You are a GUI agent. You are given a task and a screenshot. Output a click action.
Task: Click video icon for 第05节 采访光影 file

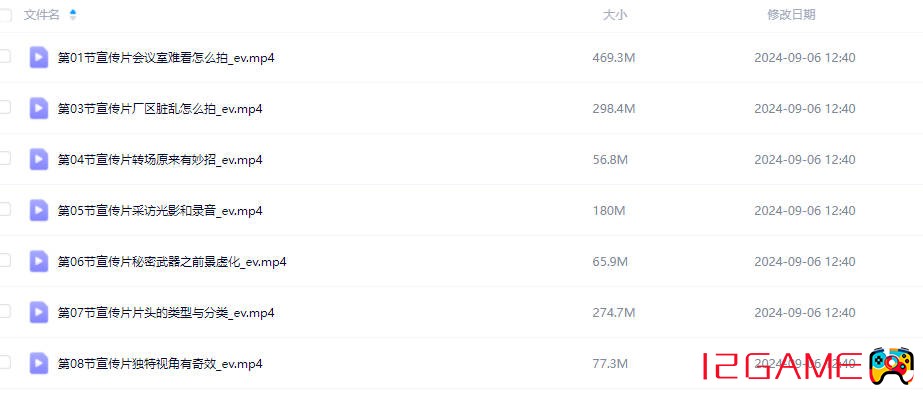click(39, 210)
